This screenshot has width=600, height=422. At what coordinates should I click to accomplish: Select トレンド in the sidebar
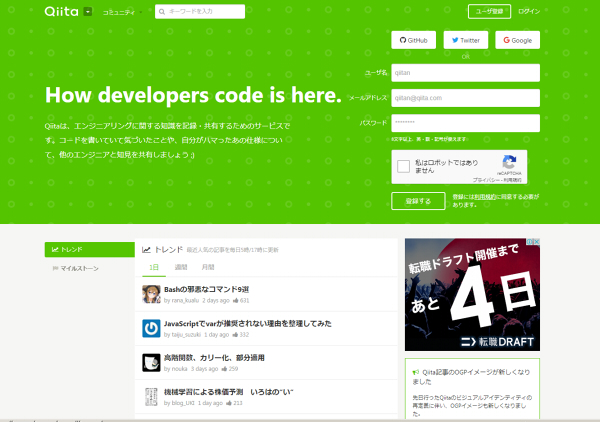(x=90, y=249)
